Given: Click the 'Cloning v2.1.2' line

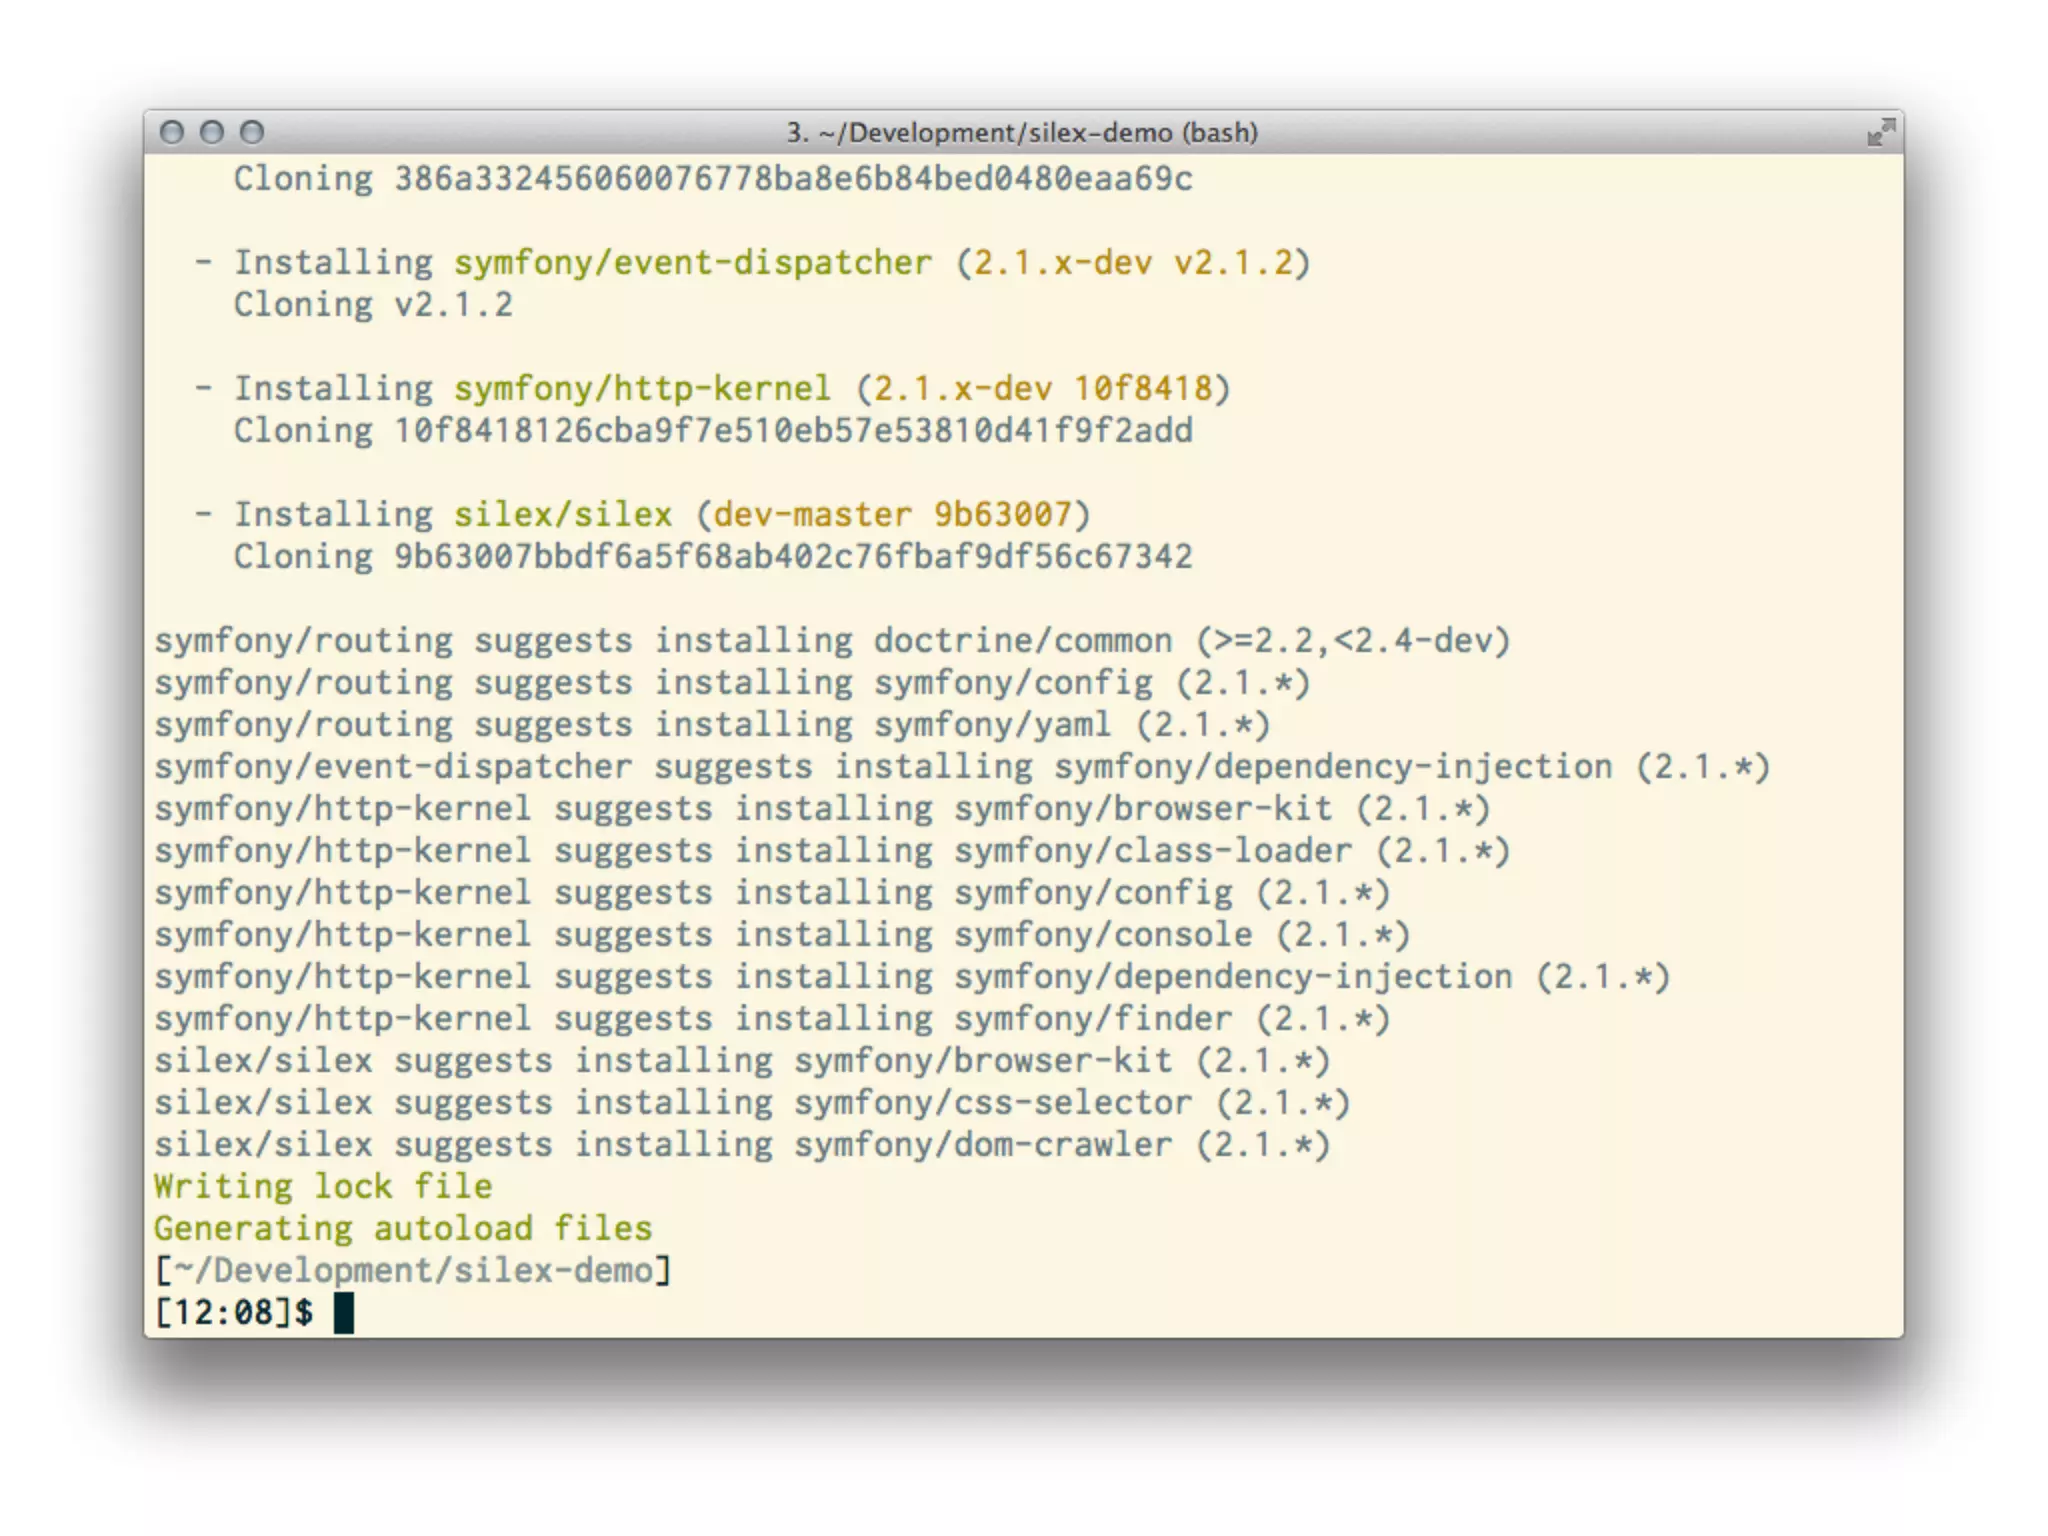Looking at the screenshot, I should 373,304.
